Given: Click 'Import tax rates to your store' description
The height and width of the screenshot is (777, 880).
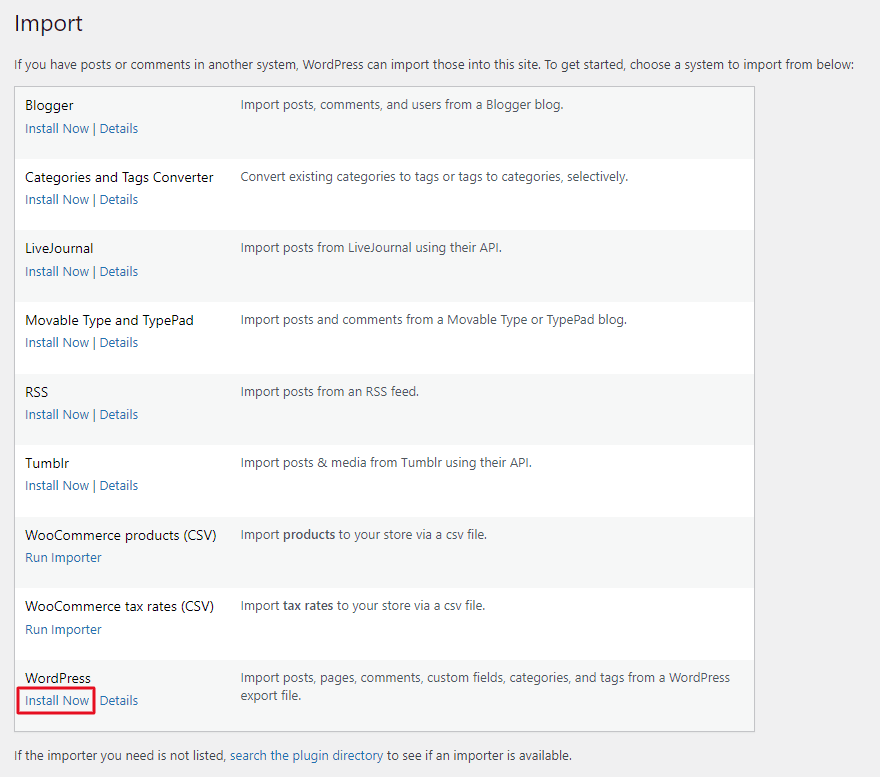Looking at the screenshot, I should coord(363,606).
